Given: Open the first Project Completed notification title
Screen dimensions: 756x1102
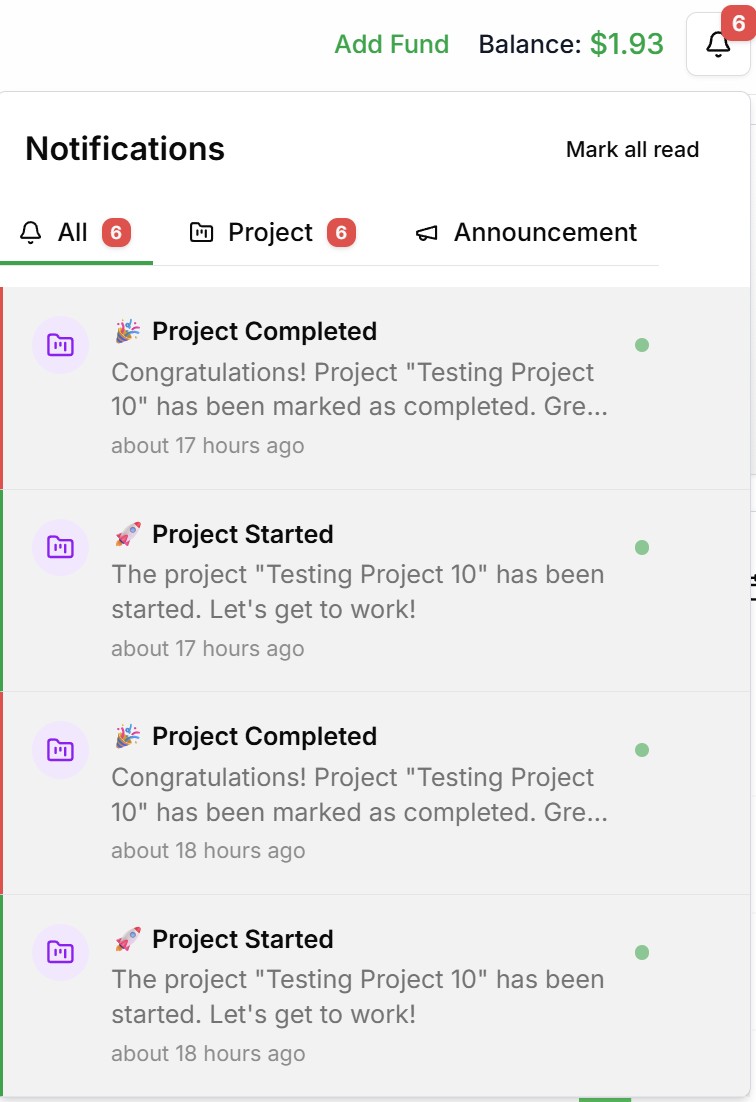Looking at the screenshot, I should pyautogui.click(x=264, y=331).
